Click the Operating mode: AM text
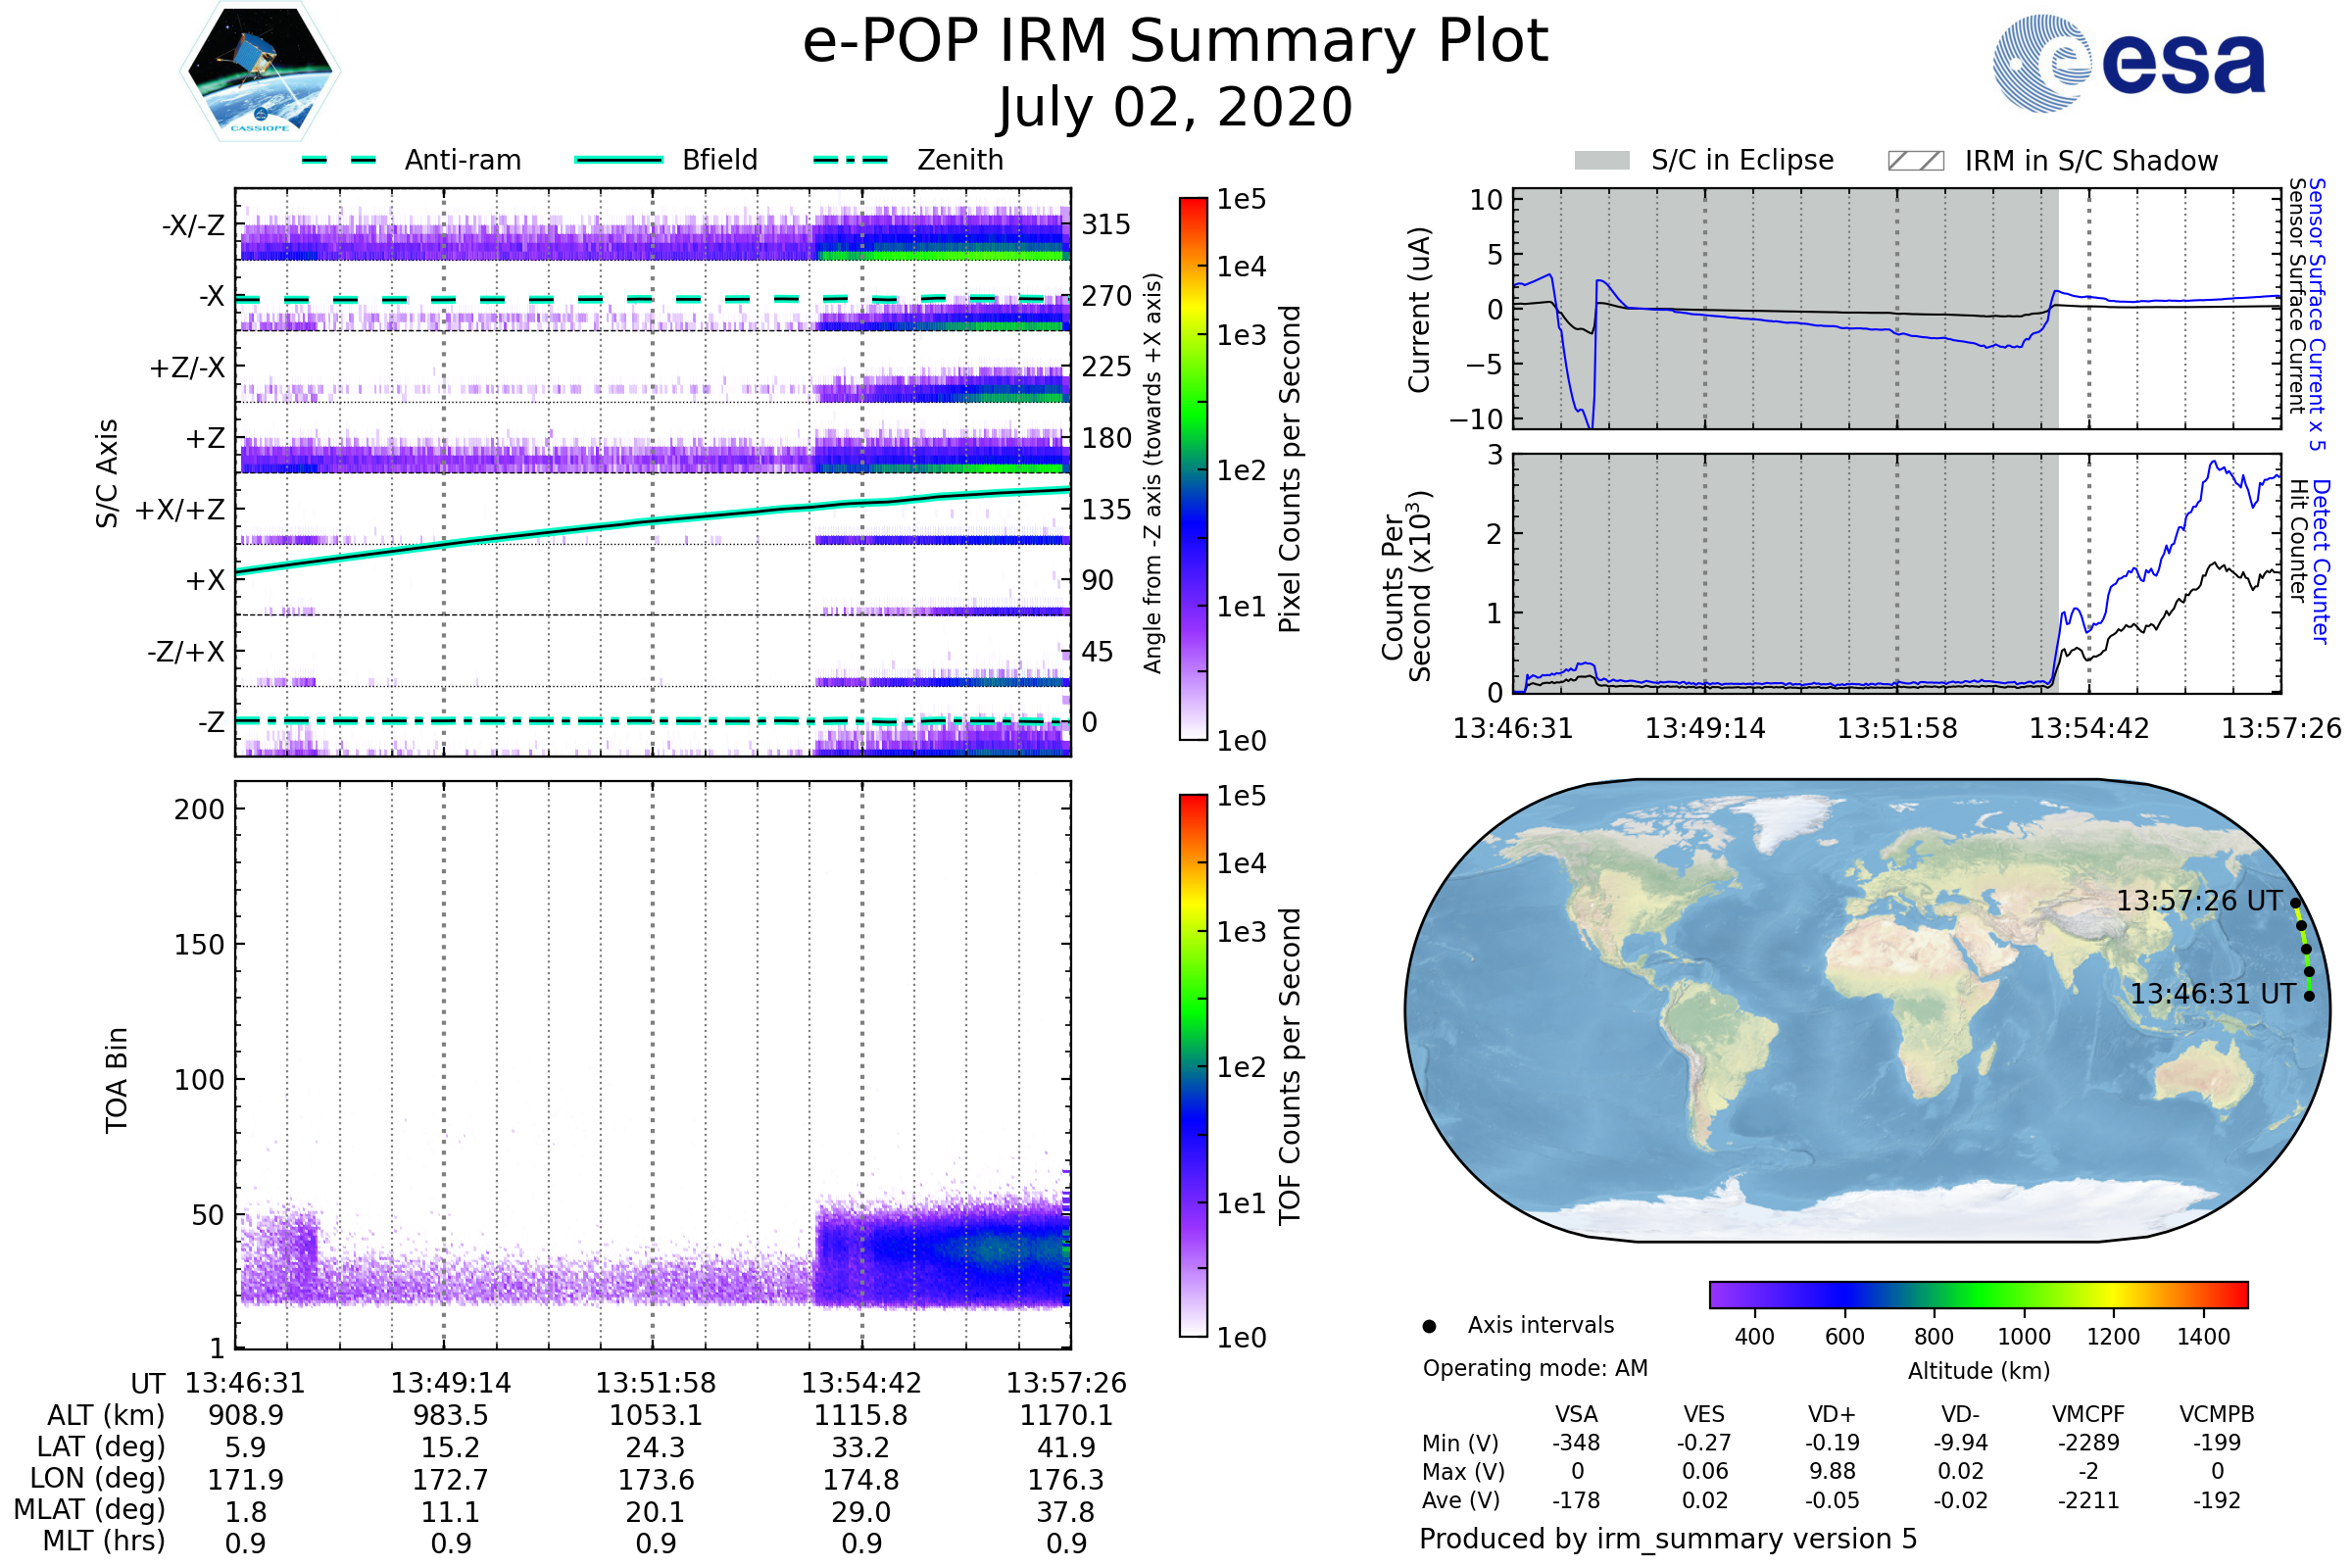 1535,1368
